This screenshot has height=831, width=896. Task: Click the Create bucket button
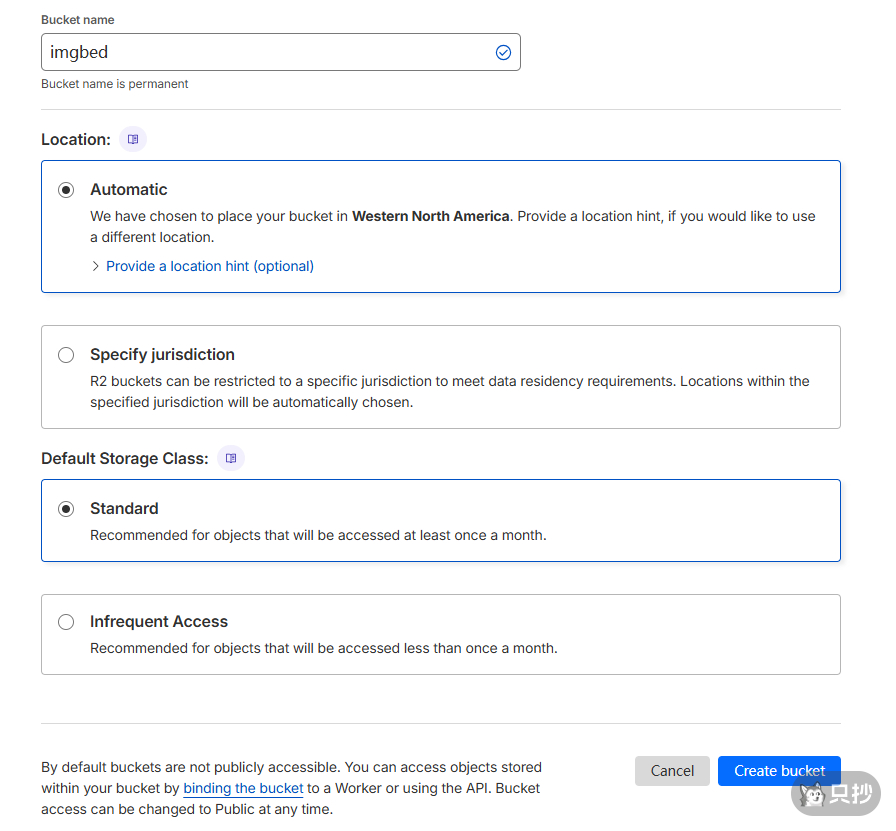[779, 771]
